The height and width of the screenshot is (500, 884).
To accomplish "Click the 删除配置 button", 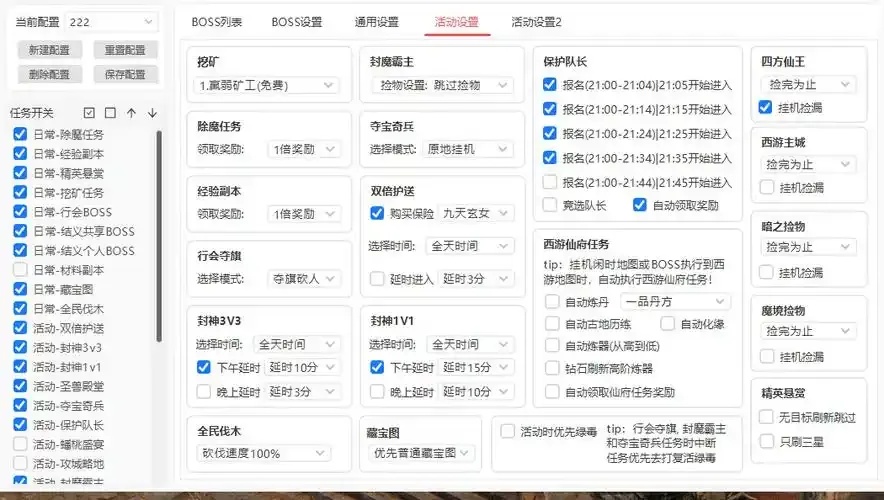I will tap(50, 74).
